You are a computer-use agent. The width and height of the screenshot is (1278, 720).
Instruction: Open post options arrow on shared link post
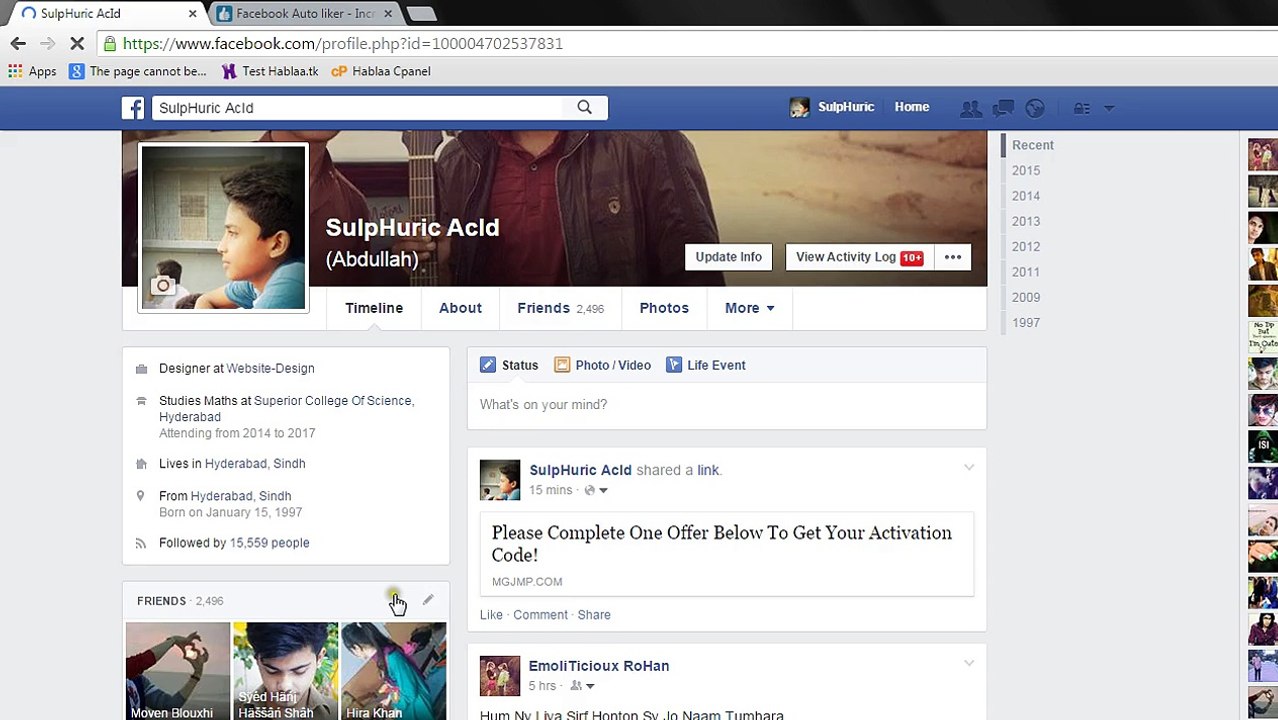point(968,468)
